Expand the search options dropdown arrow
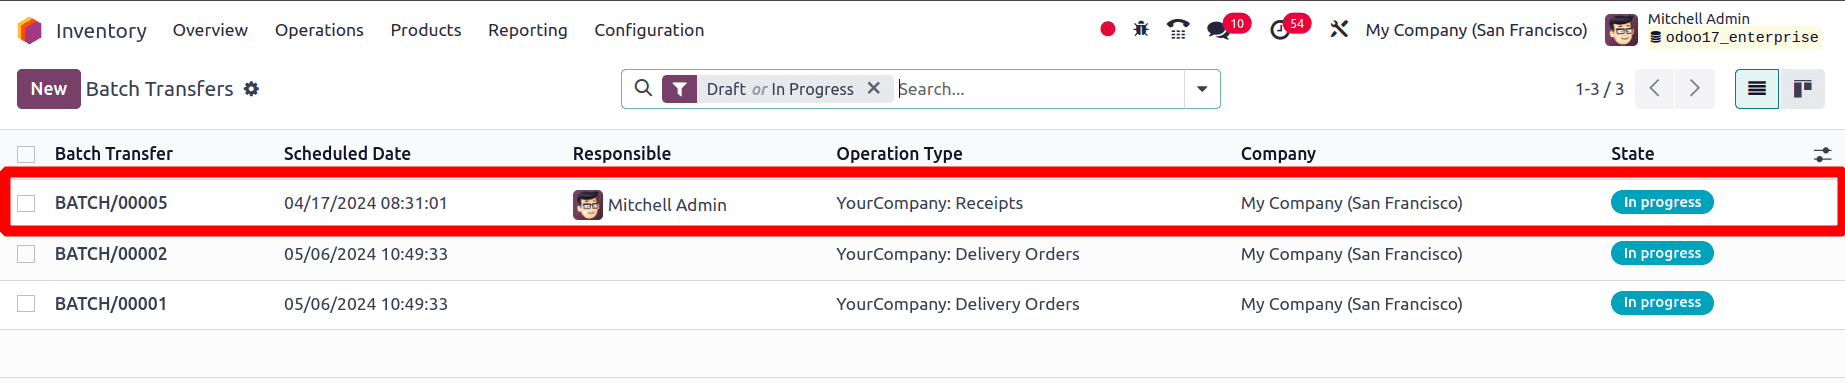 [x=1202, y=89]
